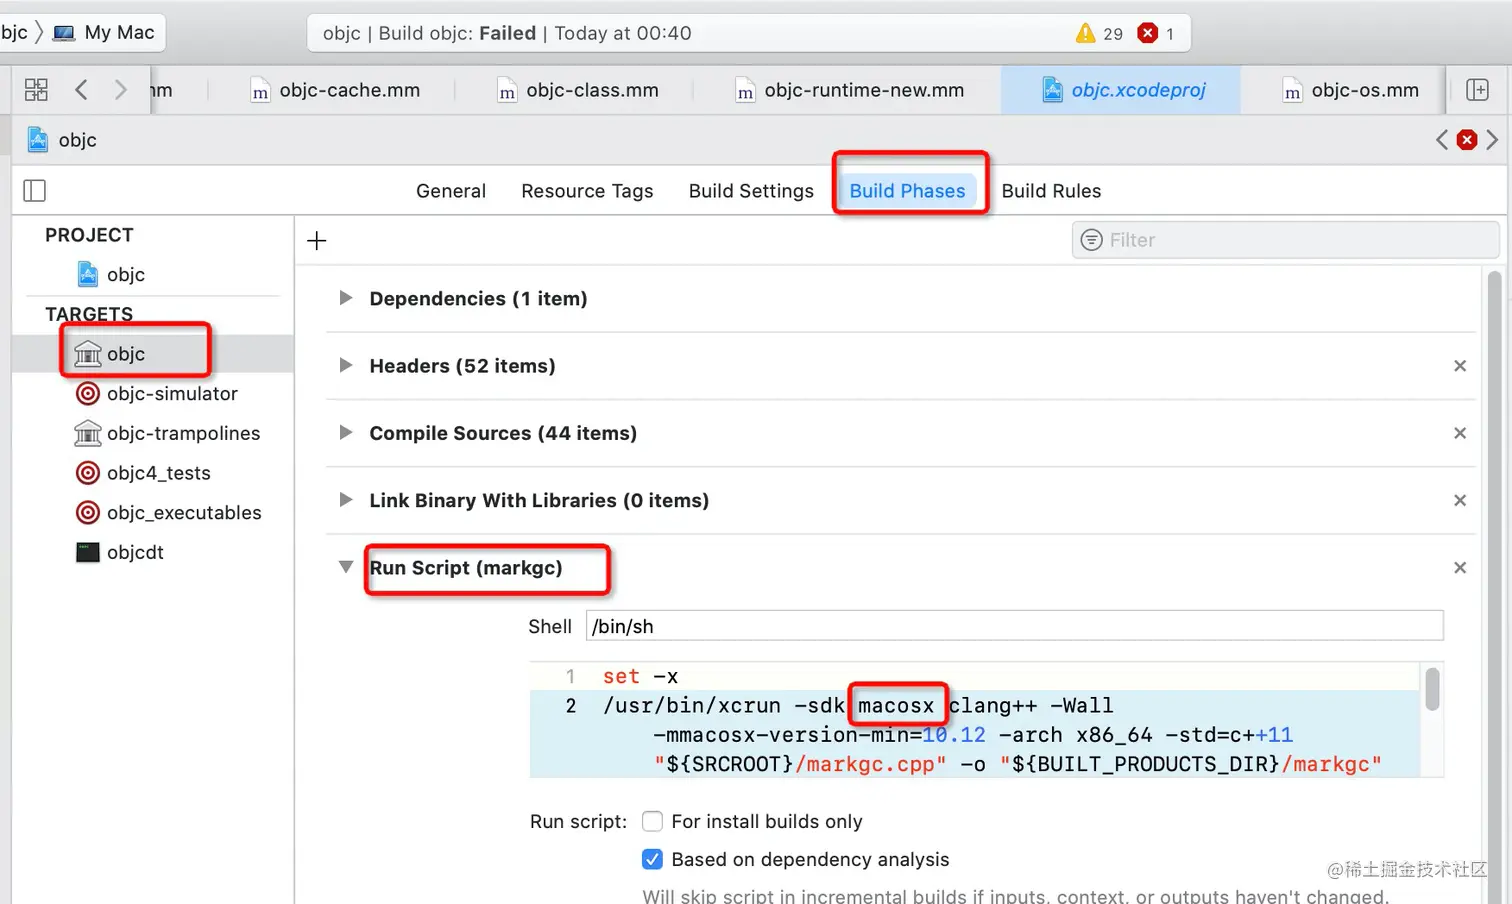The height and width of the screenshot is (904, 1512).
Task: Select the My Mac destination icon
Action: coord(64,33)
